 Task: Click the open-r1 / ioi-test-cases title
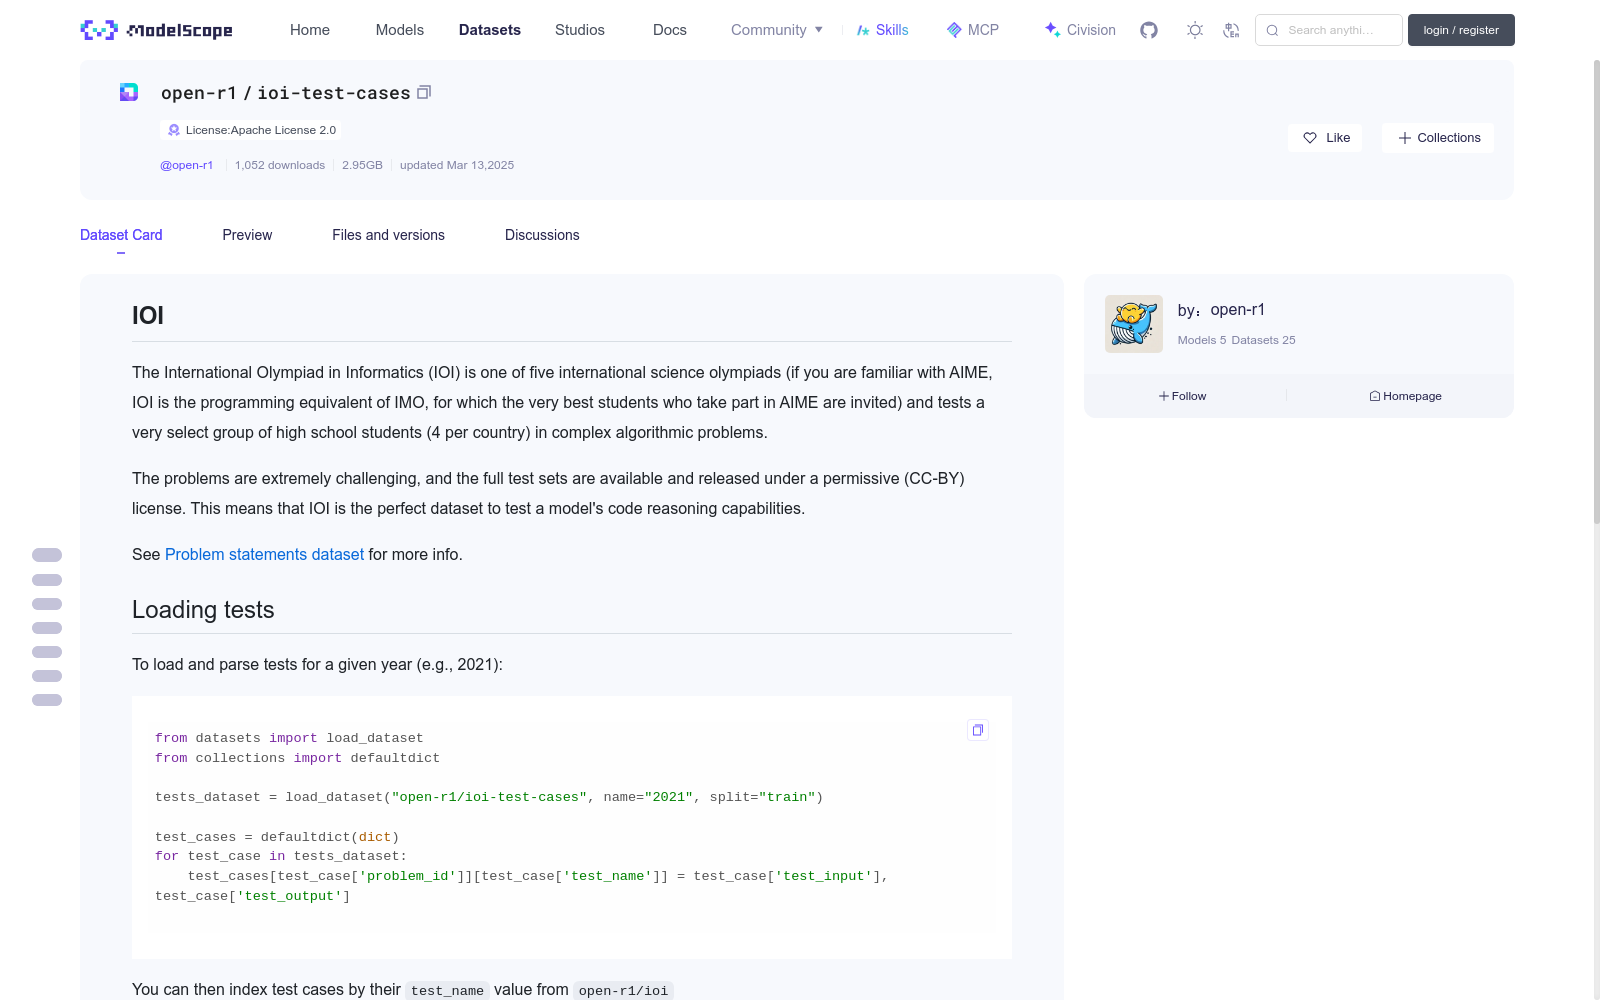pyautogui.click(x=286, y=93)
